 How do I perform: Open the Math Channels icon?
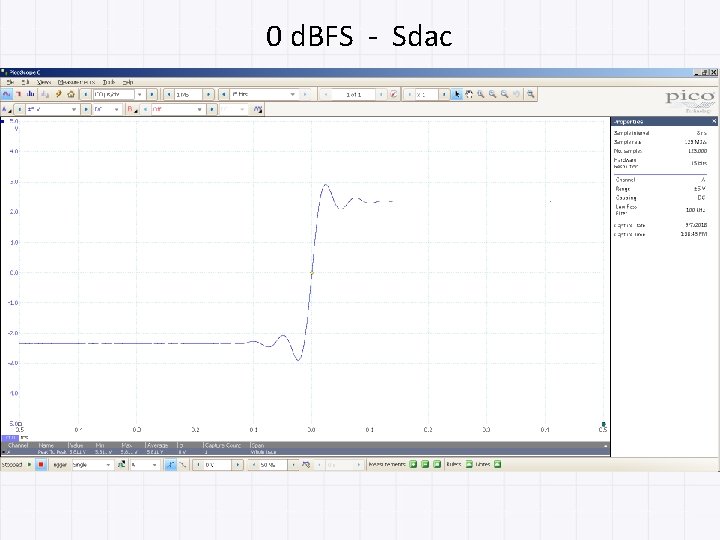pyautogui.click(x=258, y=109)
